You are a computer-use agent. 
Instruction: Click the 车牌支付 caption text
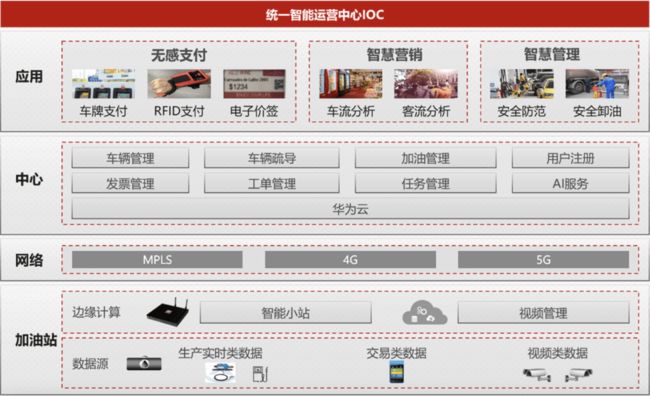click(103, 111)
